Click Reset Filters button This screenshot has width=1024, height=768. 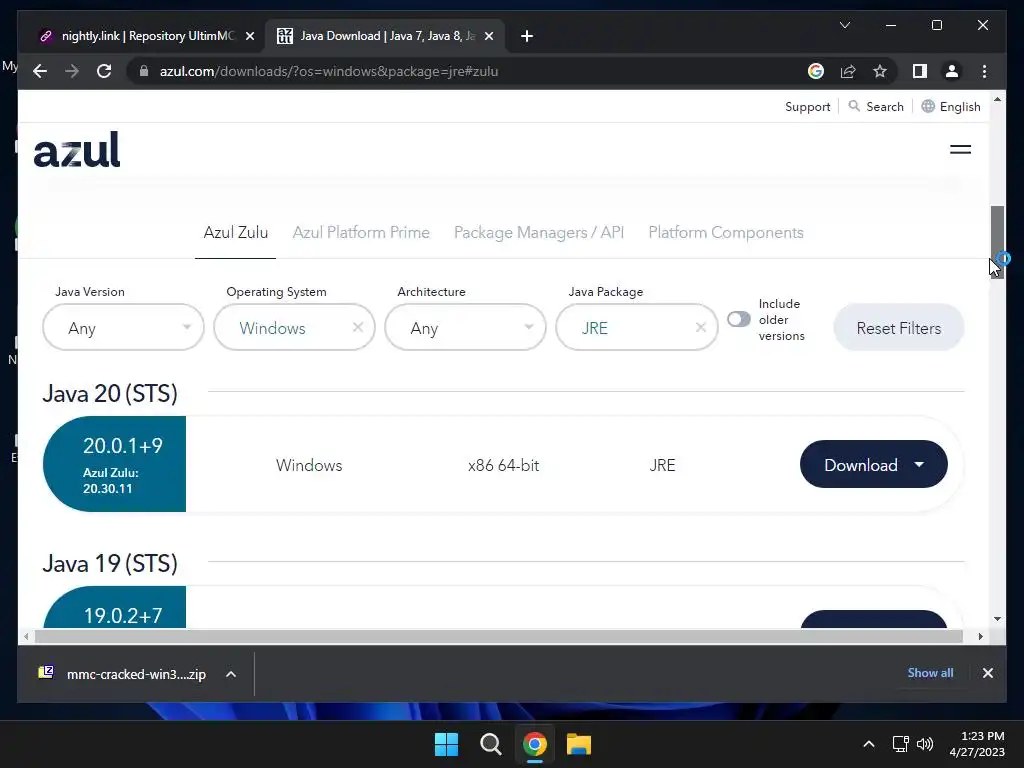pos(899,328)
